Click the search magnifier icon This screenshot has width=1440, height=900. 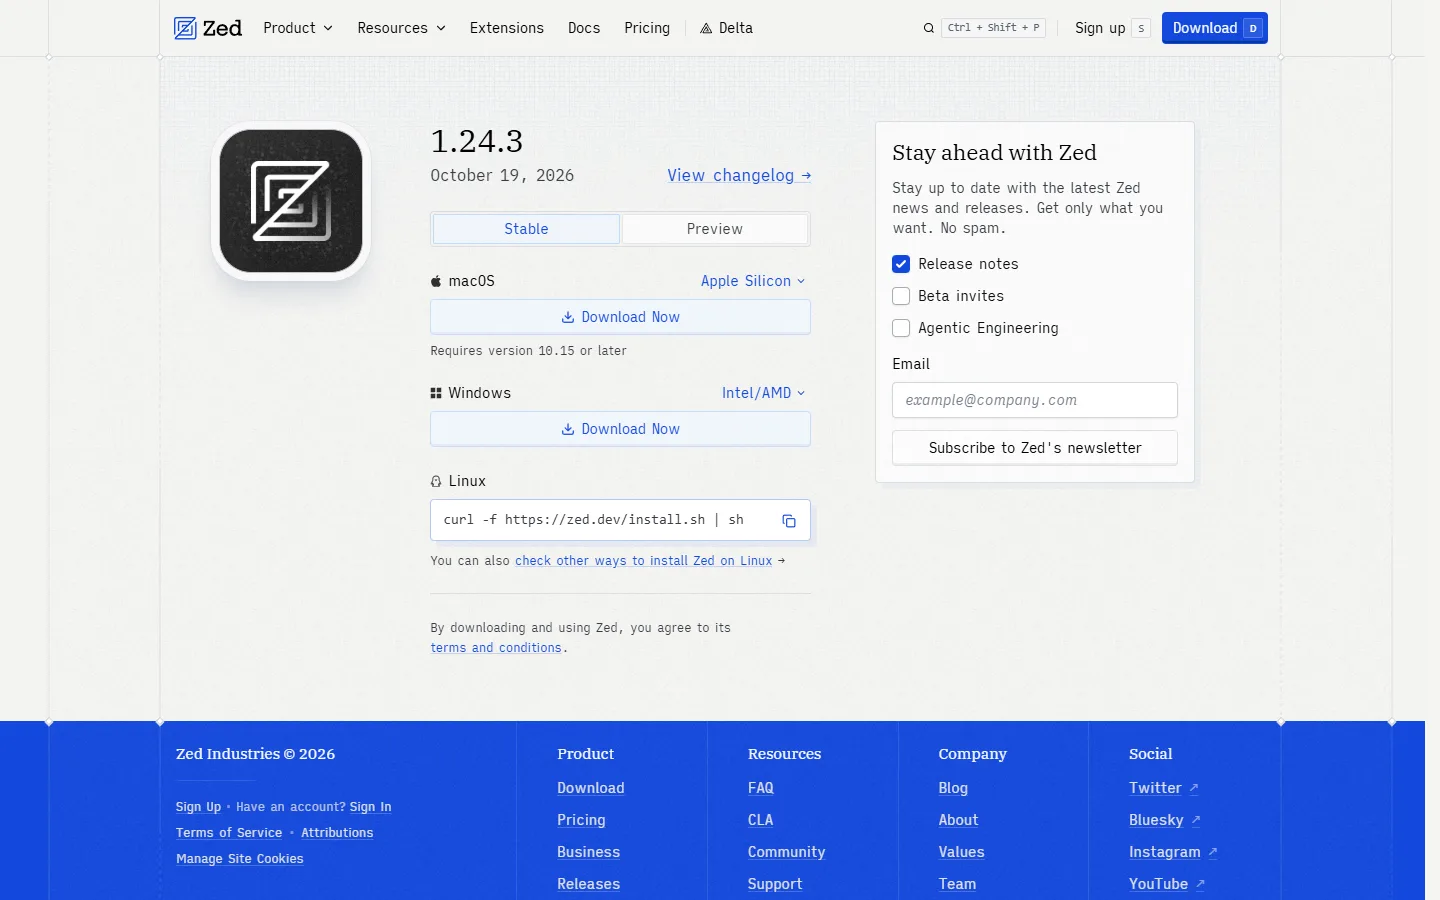(929, 28)
